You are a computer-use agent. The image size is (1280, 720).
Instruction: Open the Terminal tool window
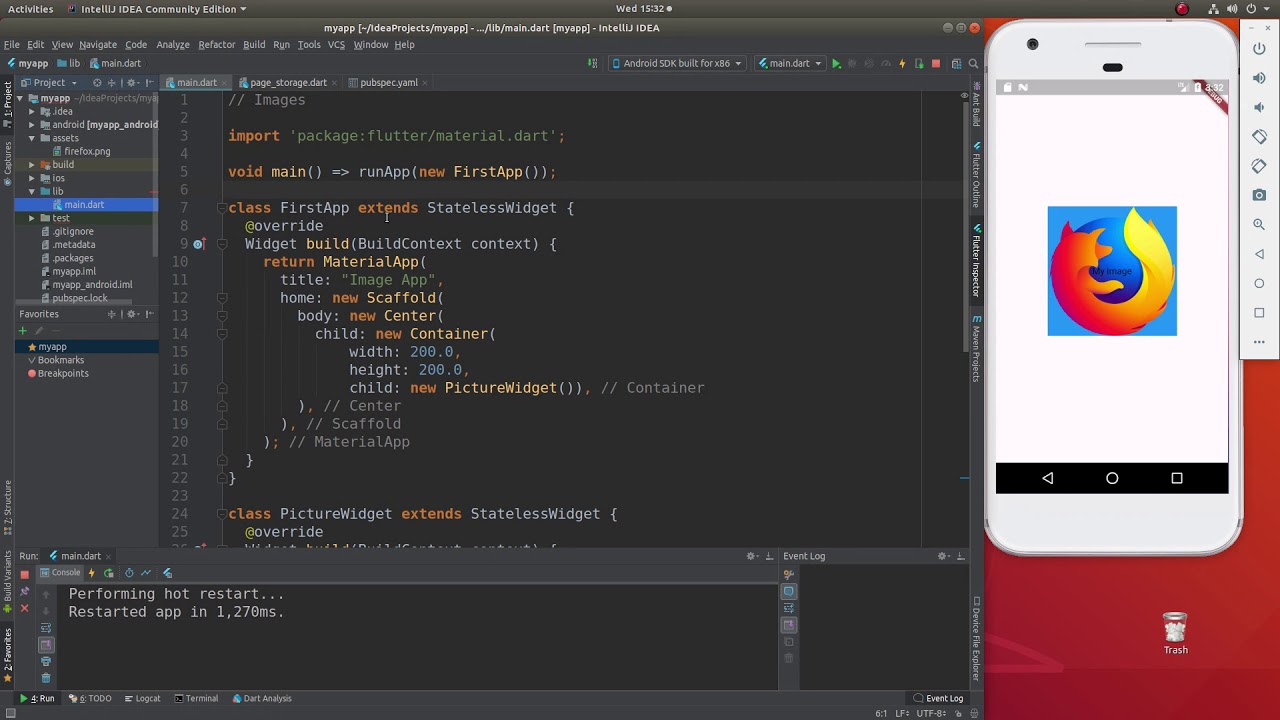(196, 699)
